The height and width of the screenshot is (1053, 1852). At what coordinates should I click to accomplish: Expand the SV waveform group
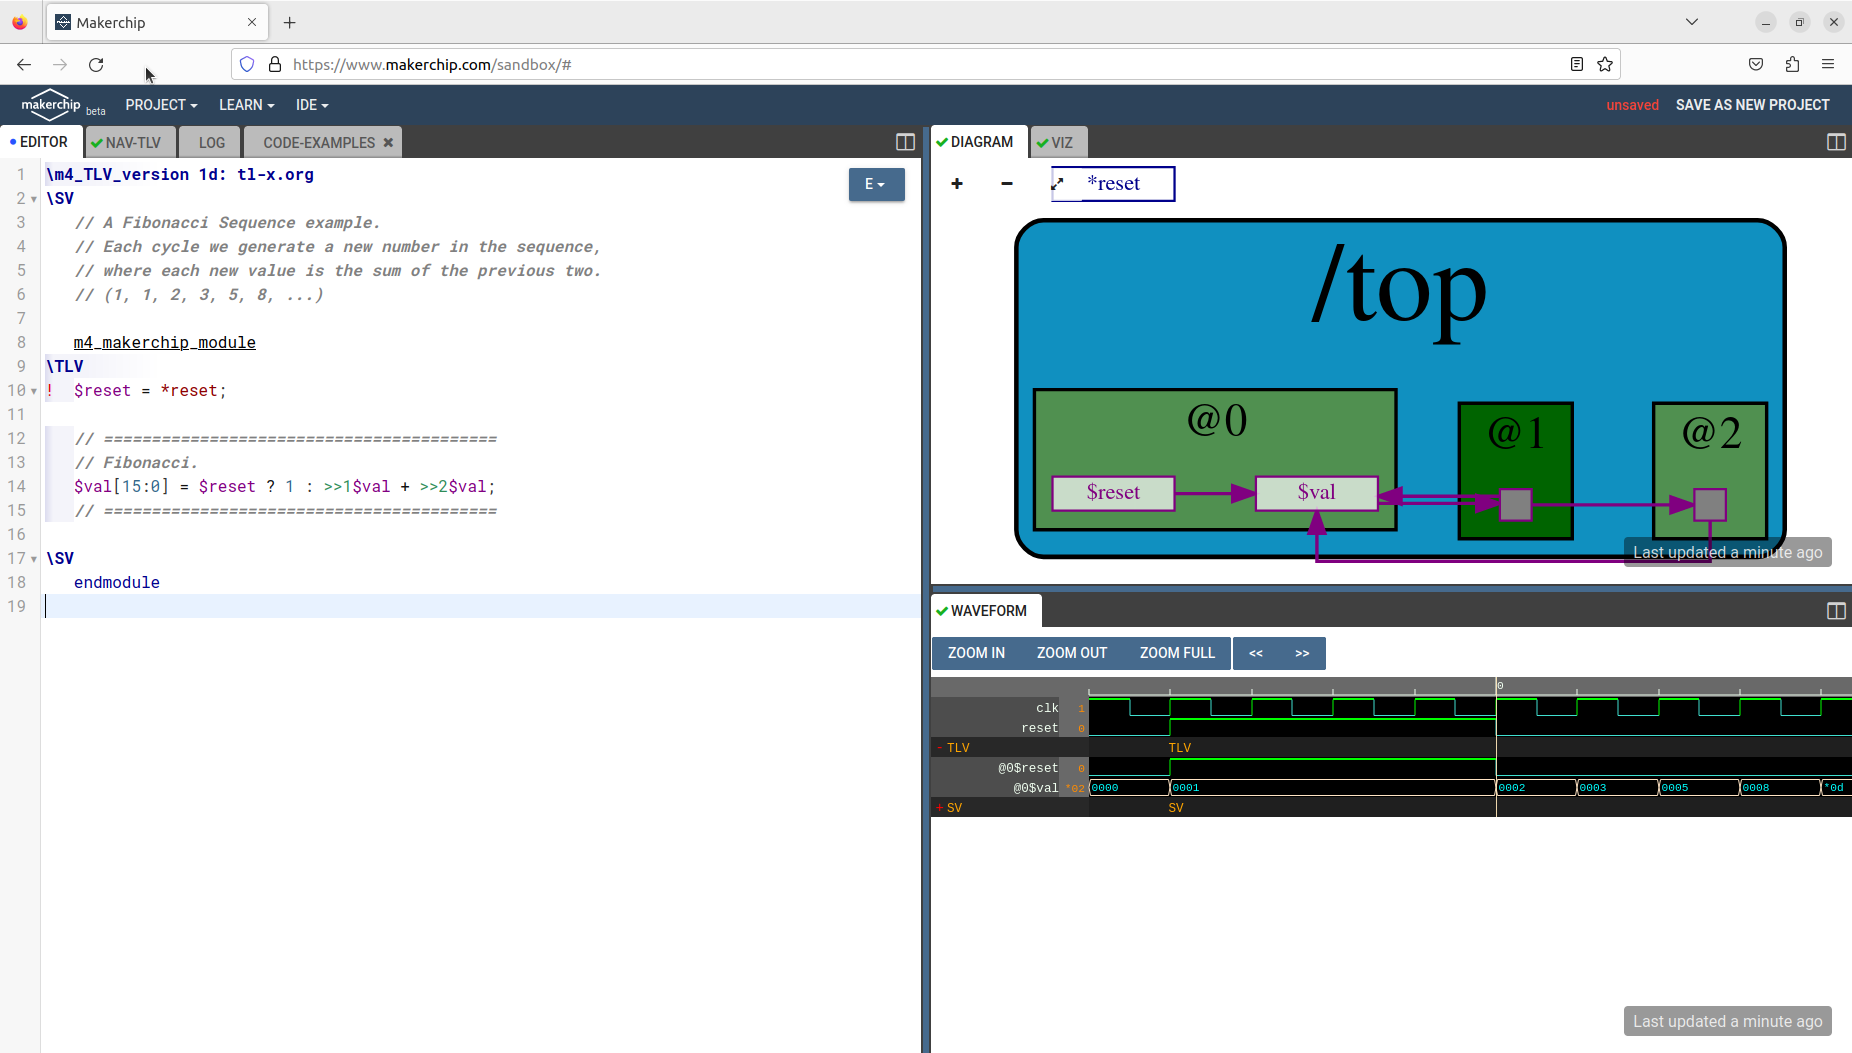tap(940, 808)
